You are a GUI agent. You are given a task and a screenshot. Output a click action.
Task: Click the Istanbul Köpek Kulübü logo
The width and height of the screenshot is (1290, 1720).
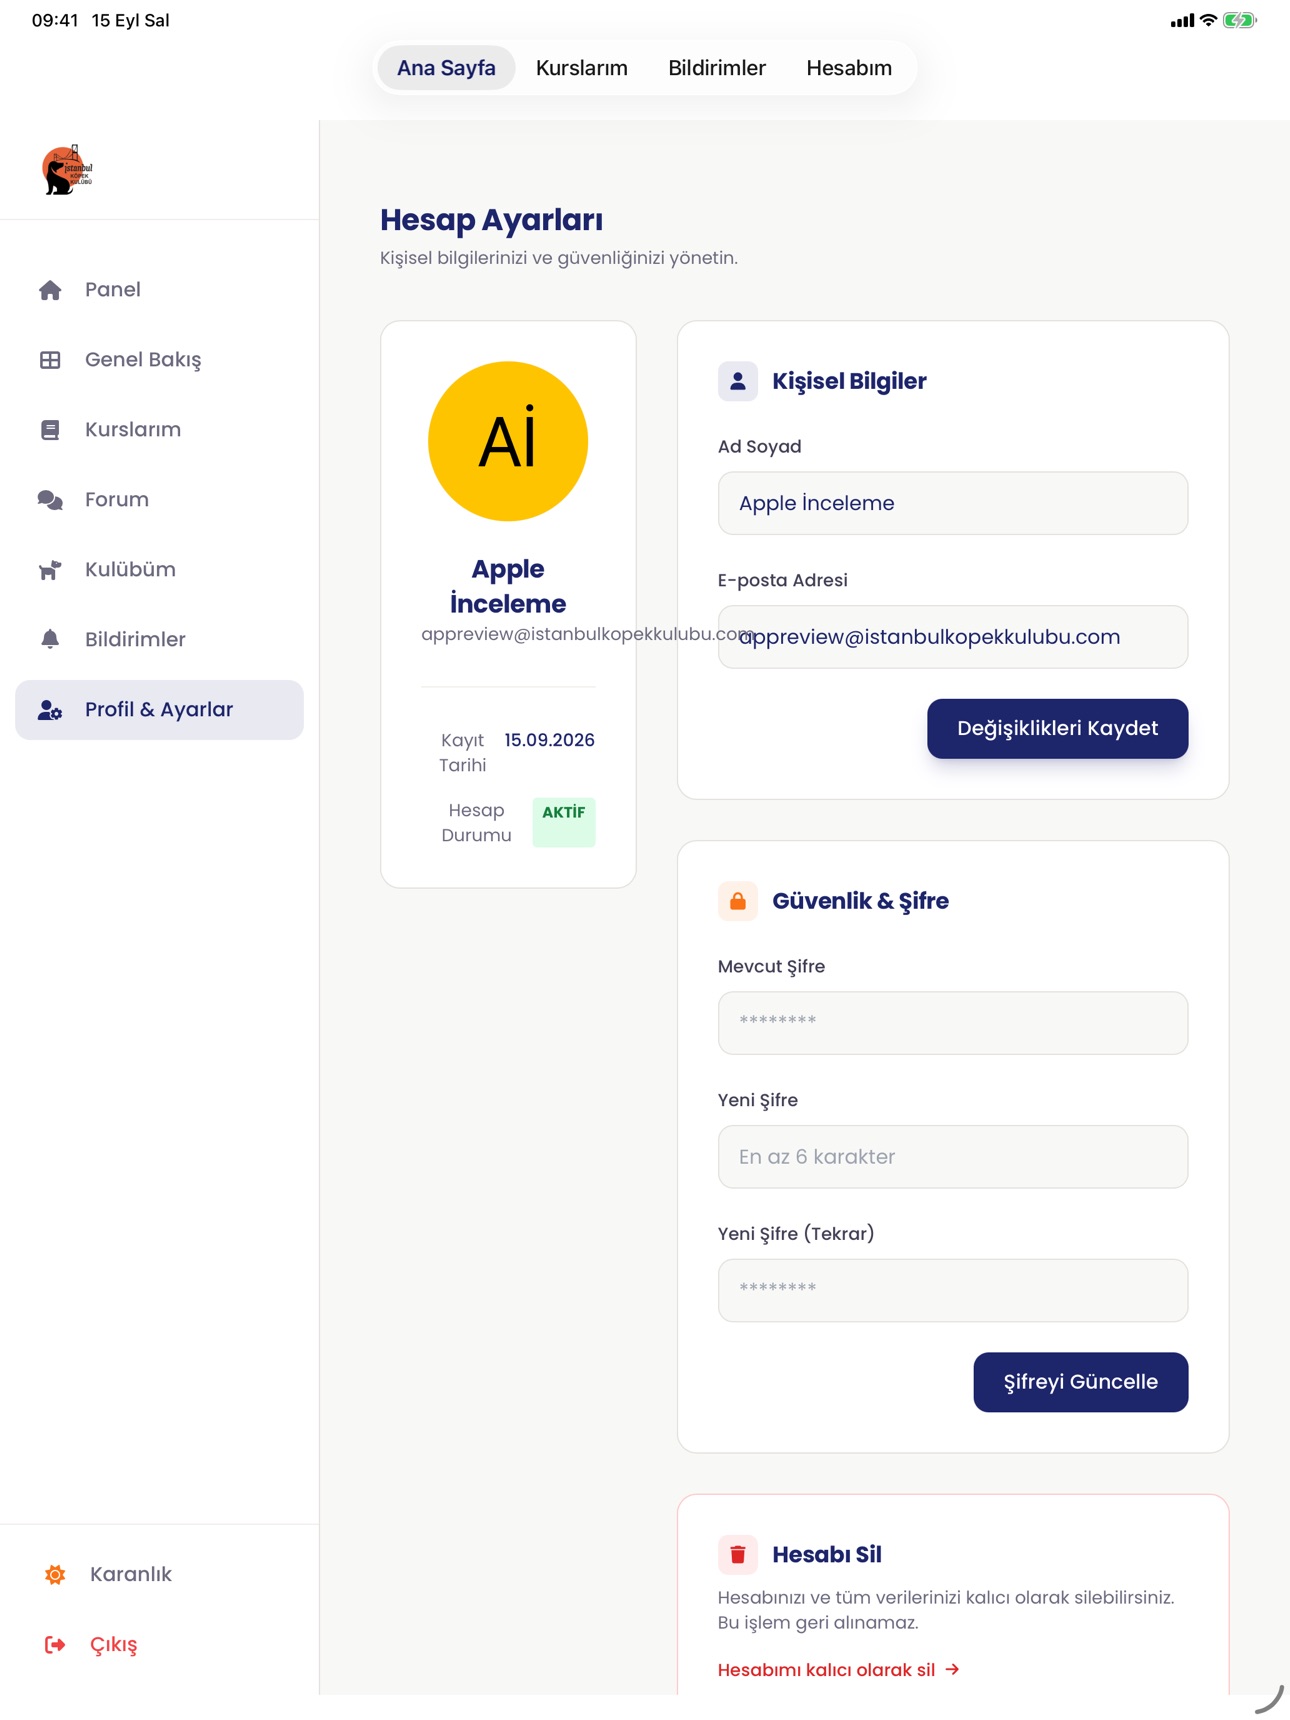67,170
